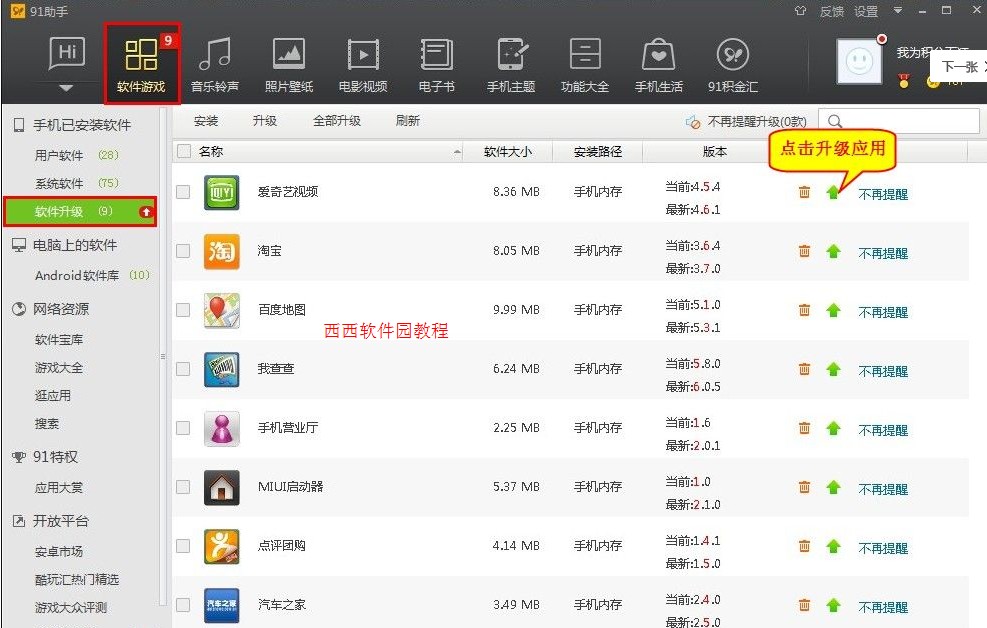Tick the checkbox for MIUI启动器
Screen dimensions: 987x628
coord(183,487)
